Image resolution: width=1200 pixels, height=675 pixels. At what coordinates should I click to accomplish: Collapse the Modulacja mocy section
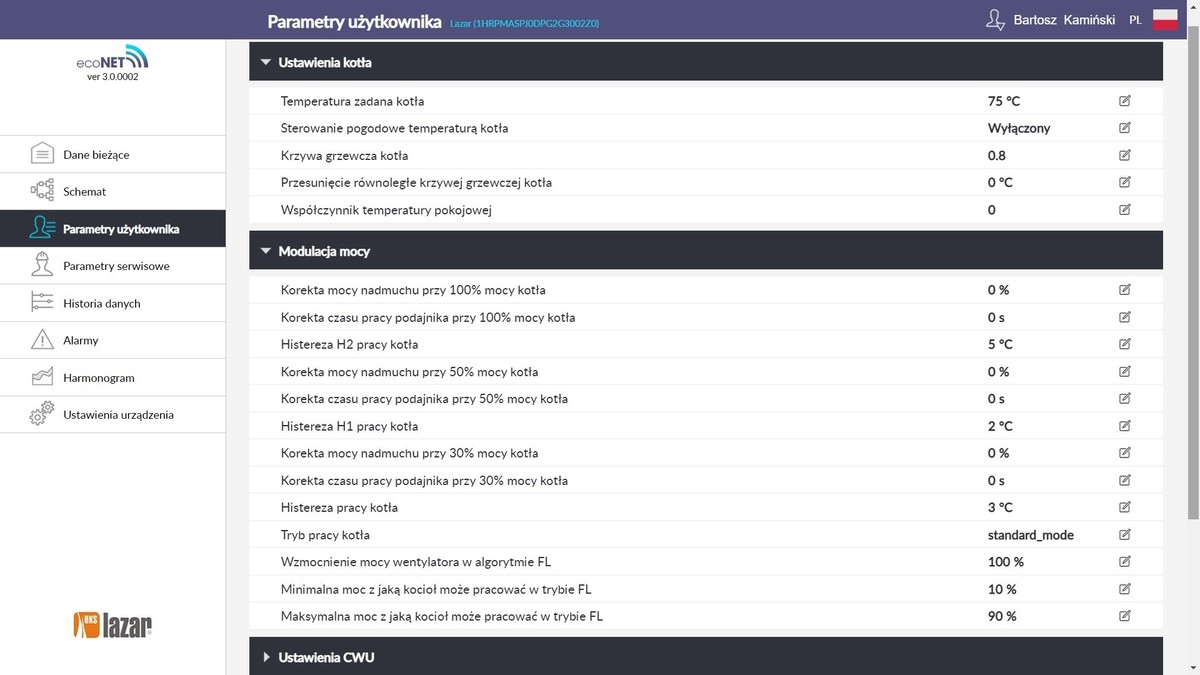tap(266, 251)
